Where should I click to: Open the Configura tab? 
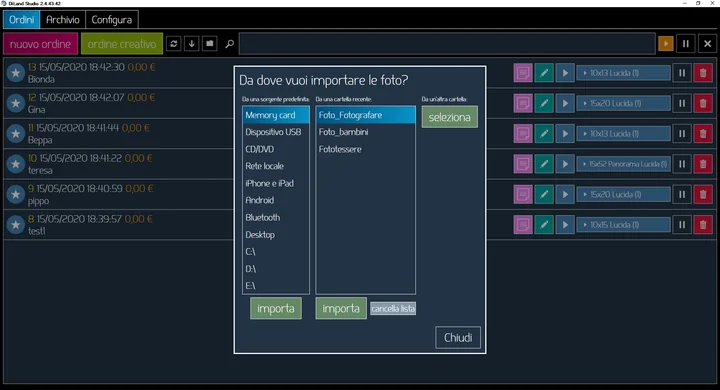[x=112, y=20]
